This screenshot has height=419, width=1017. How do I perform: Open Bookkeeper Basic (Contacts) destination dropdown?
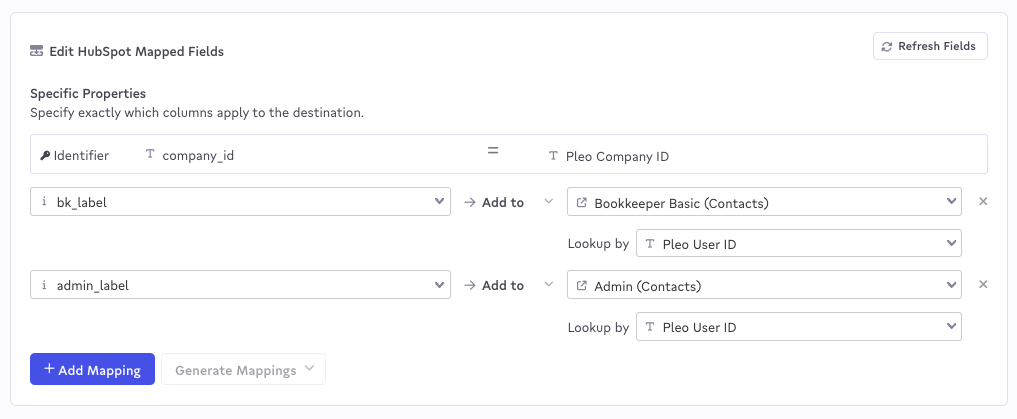tap(764, 202)
